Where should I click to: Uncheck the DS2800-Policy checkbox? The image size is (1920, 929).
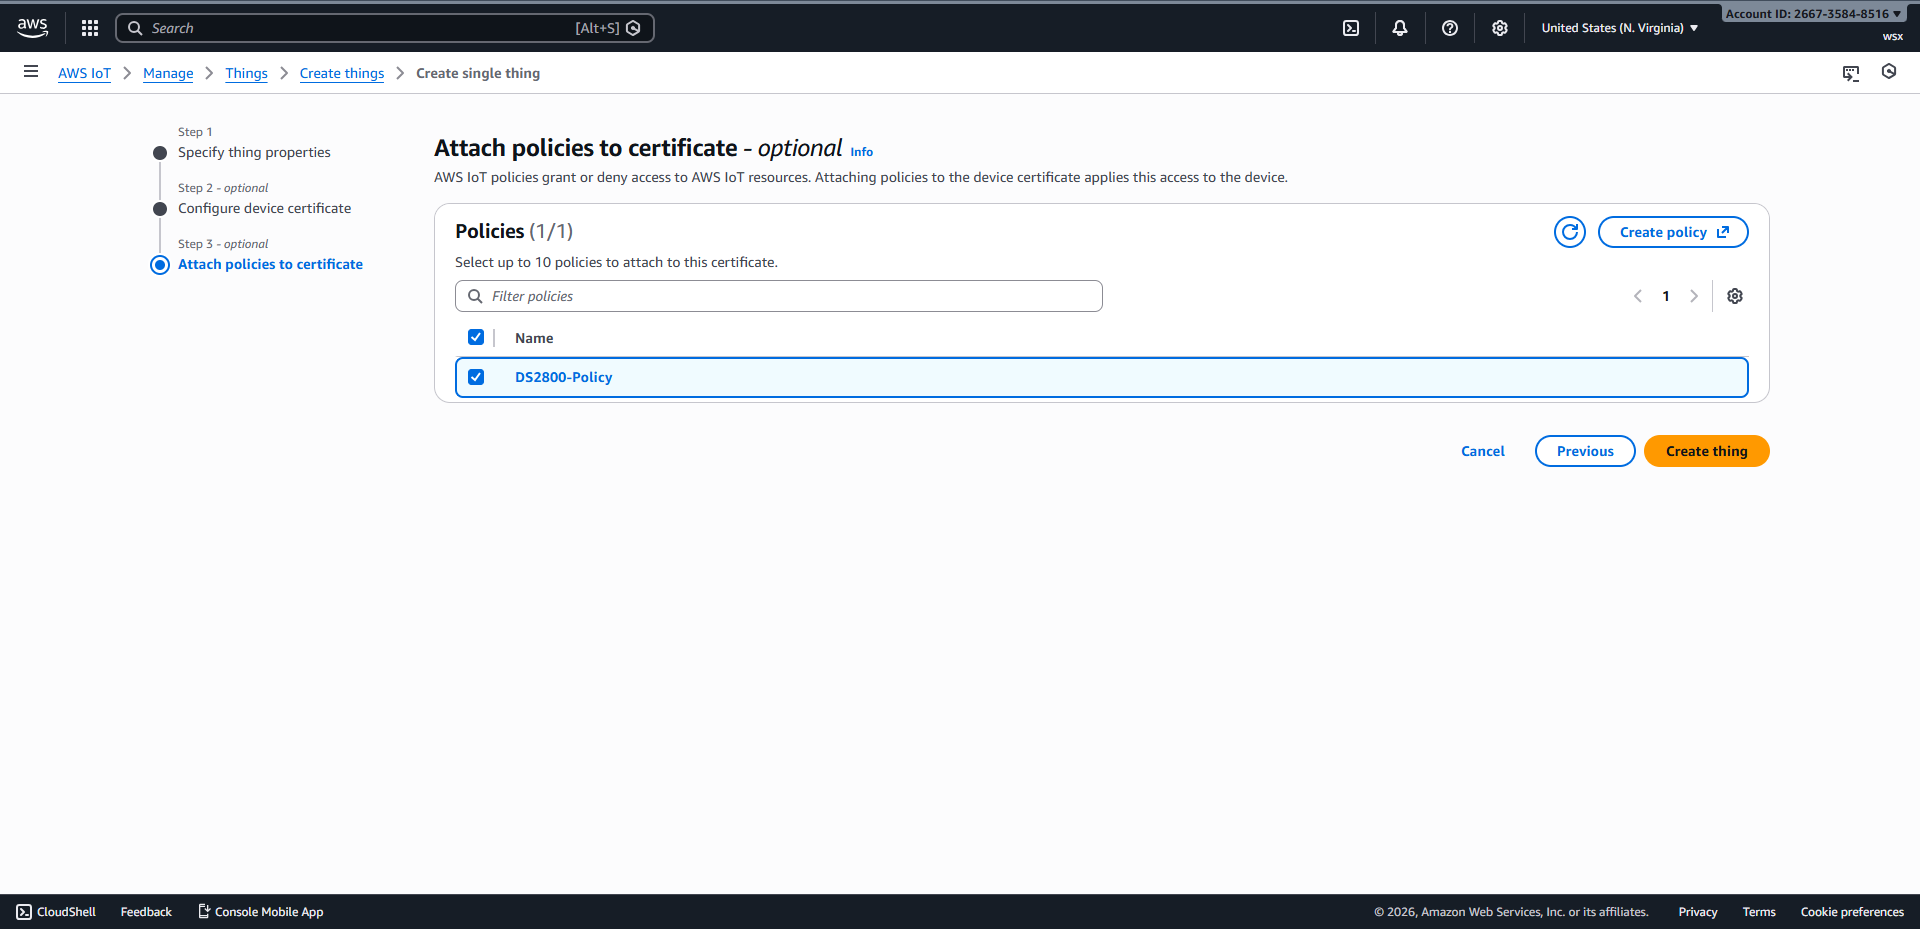(x=476, y=377)
